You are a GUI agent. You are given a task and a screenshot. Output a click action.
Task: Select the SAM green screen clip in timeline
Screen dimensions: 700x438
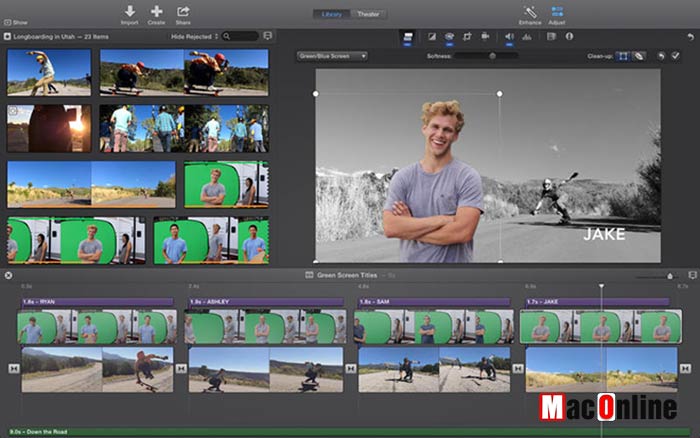click(x=433, y=327)
